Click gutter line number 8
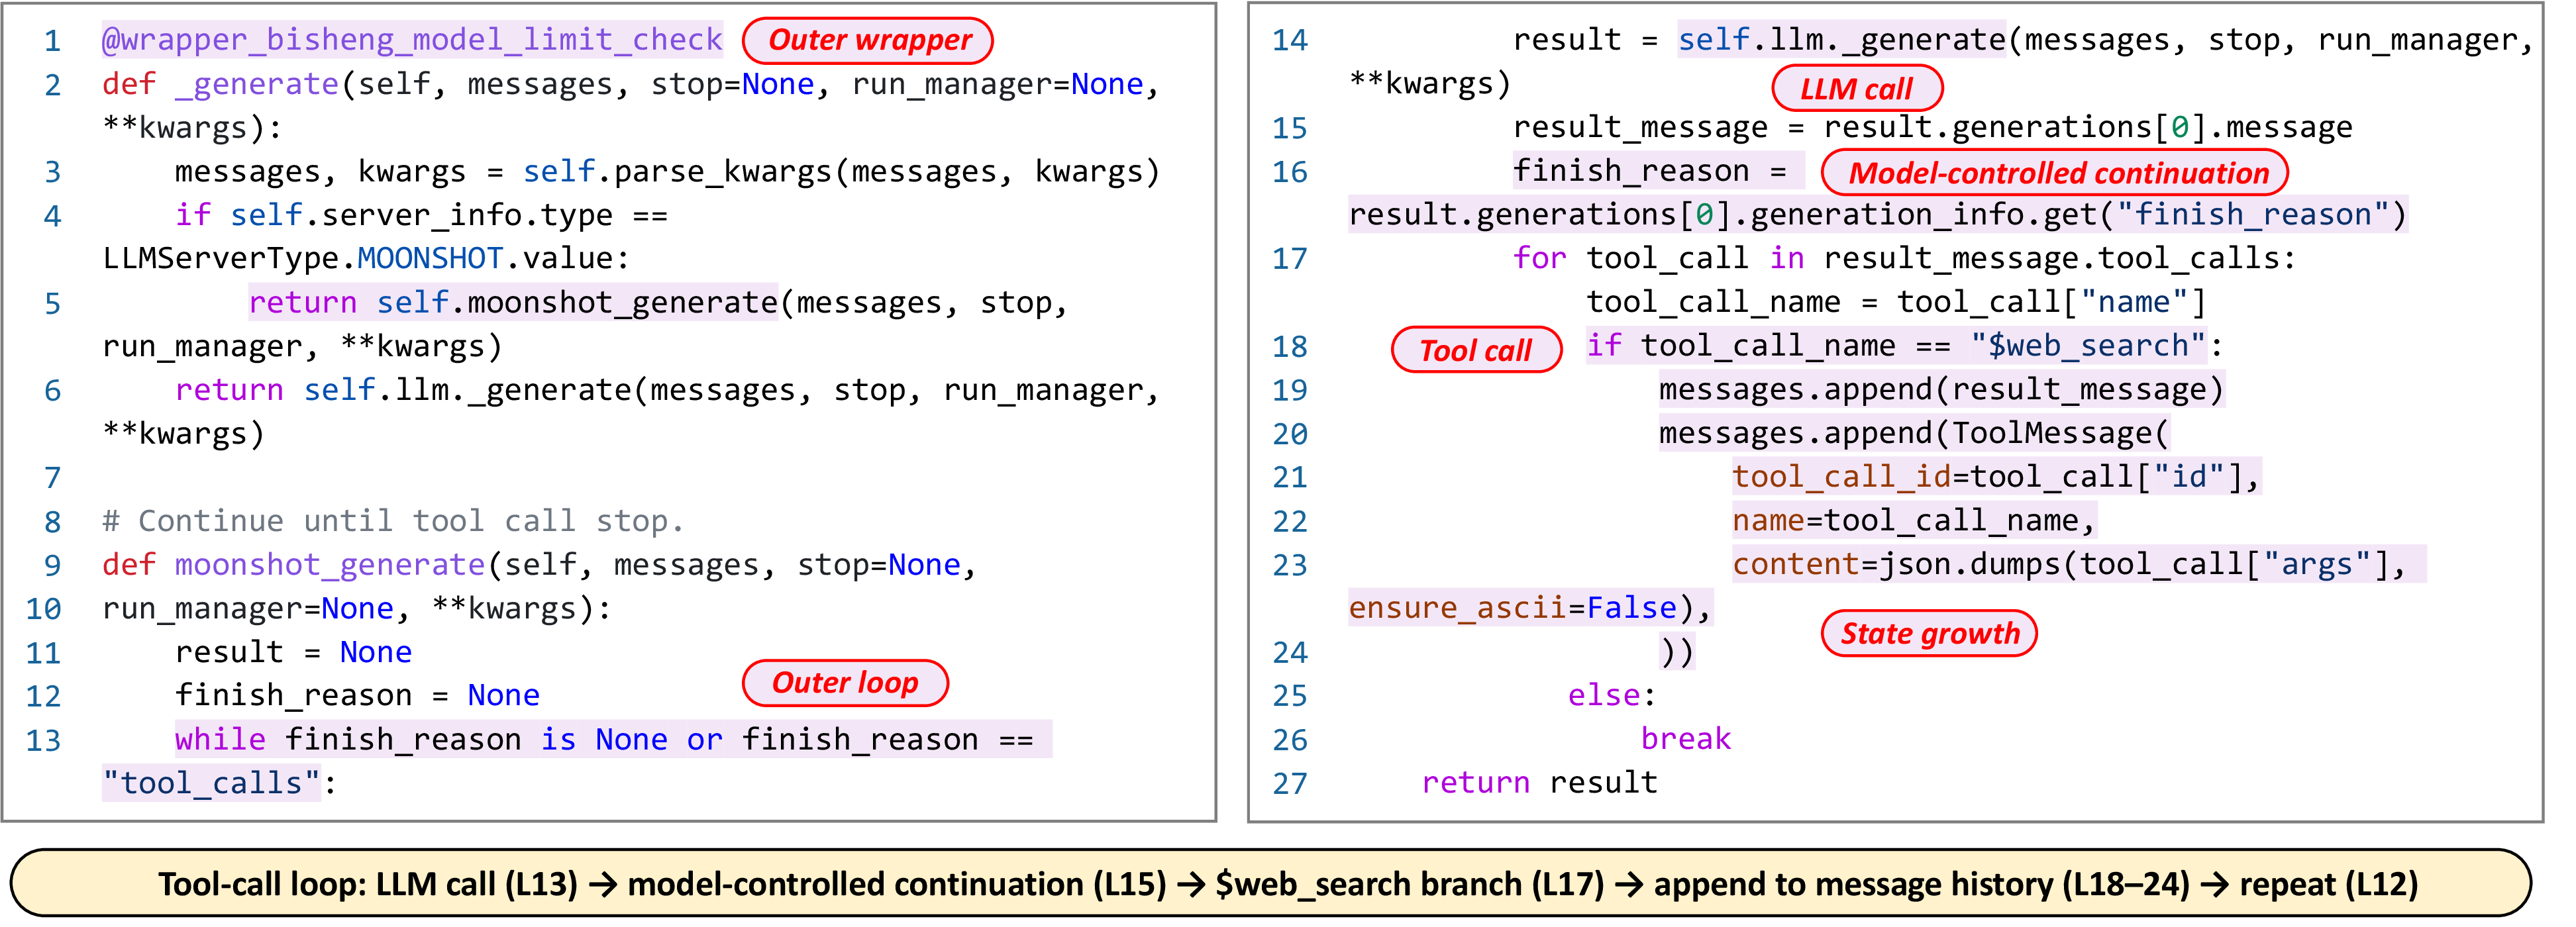Screen dimensions: 2576x927 pyautogui.click(x=52, y=522)
